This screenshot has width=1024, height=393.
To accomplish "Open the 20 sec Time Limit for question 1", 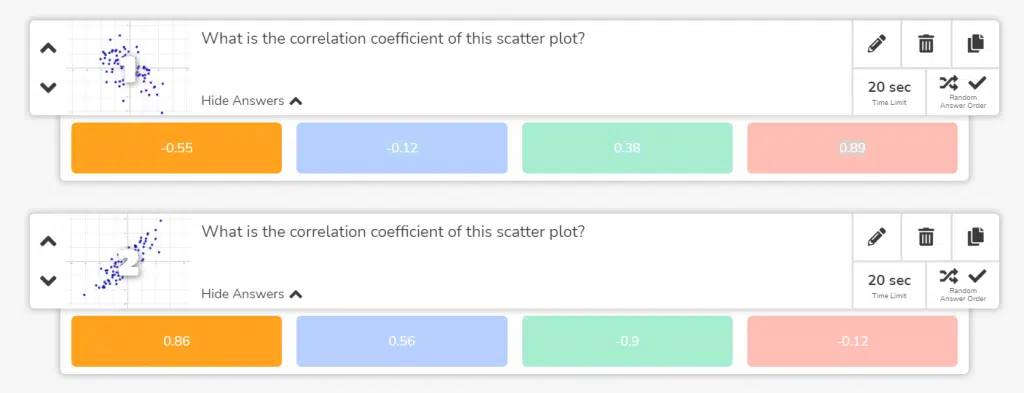I will [x=889, y=92].
